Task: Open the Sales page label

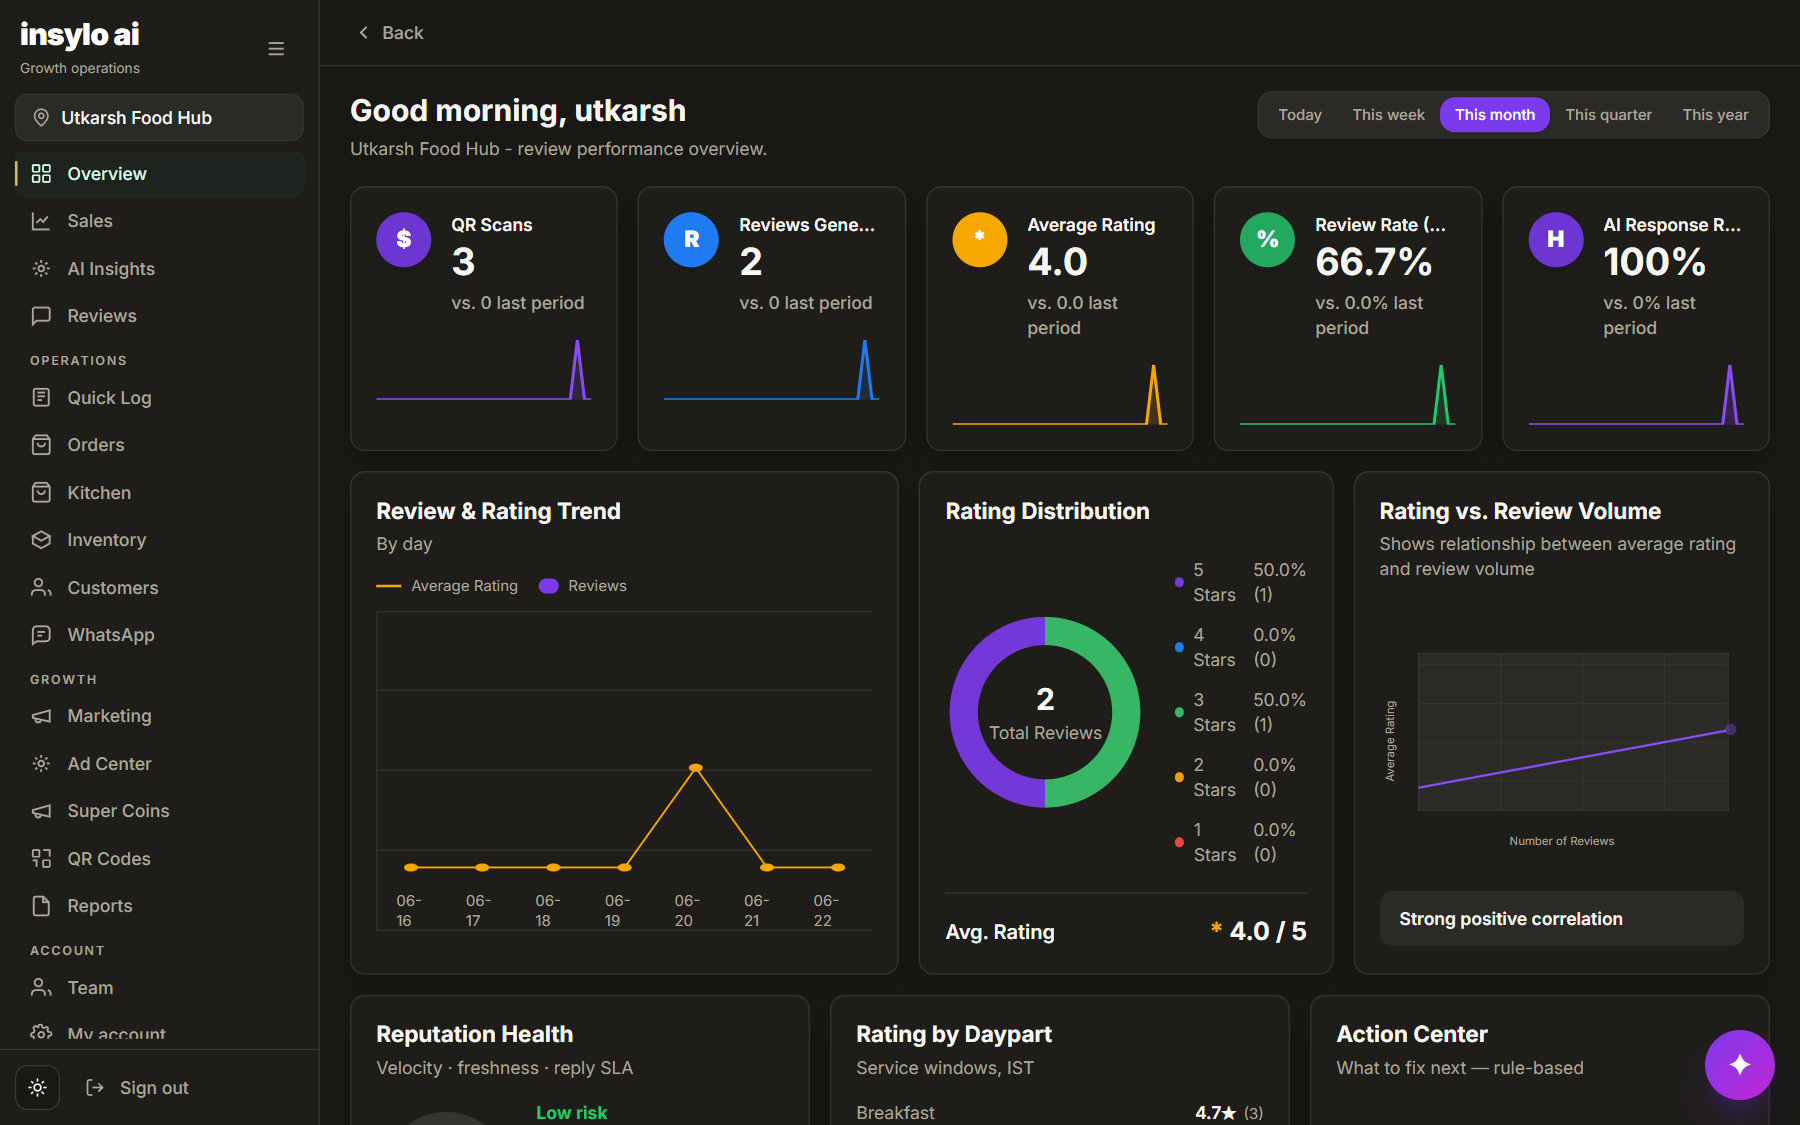Action: click(90, 221)
